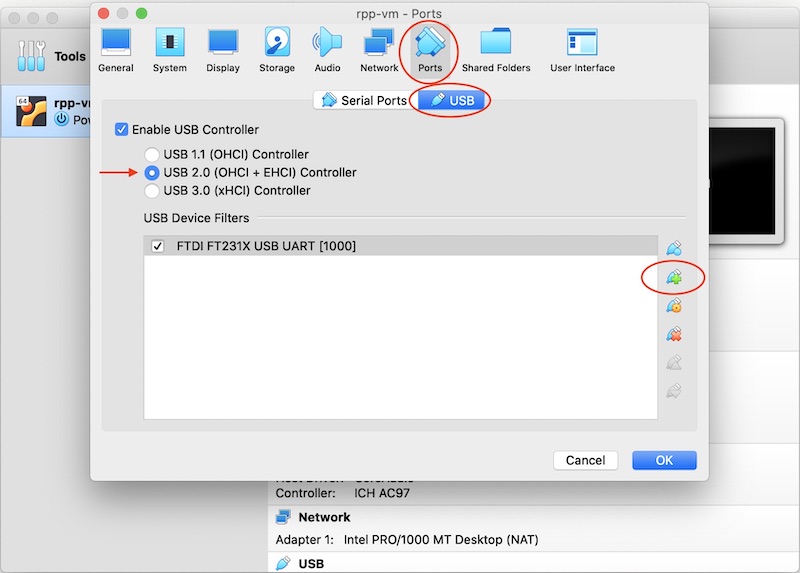The width and height of the screenshot is (800, 573).
Task: Move the selected USB filter down
Action: tap(674, 391)
